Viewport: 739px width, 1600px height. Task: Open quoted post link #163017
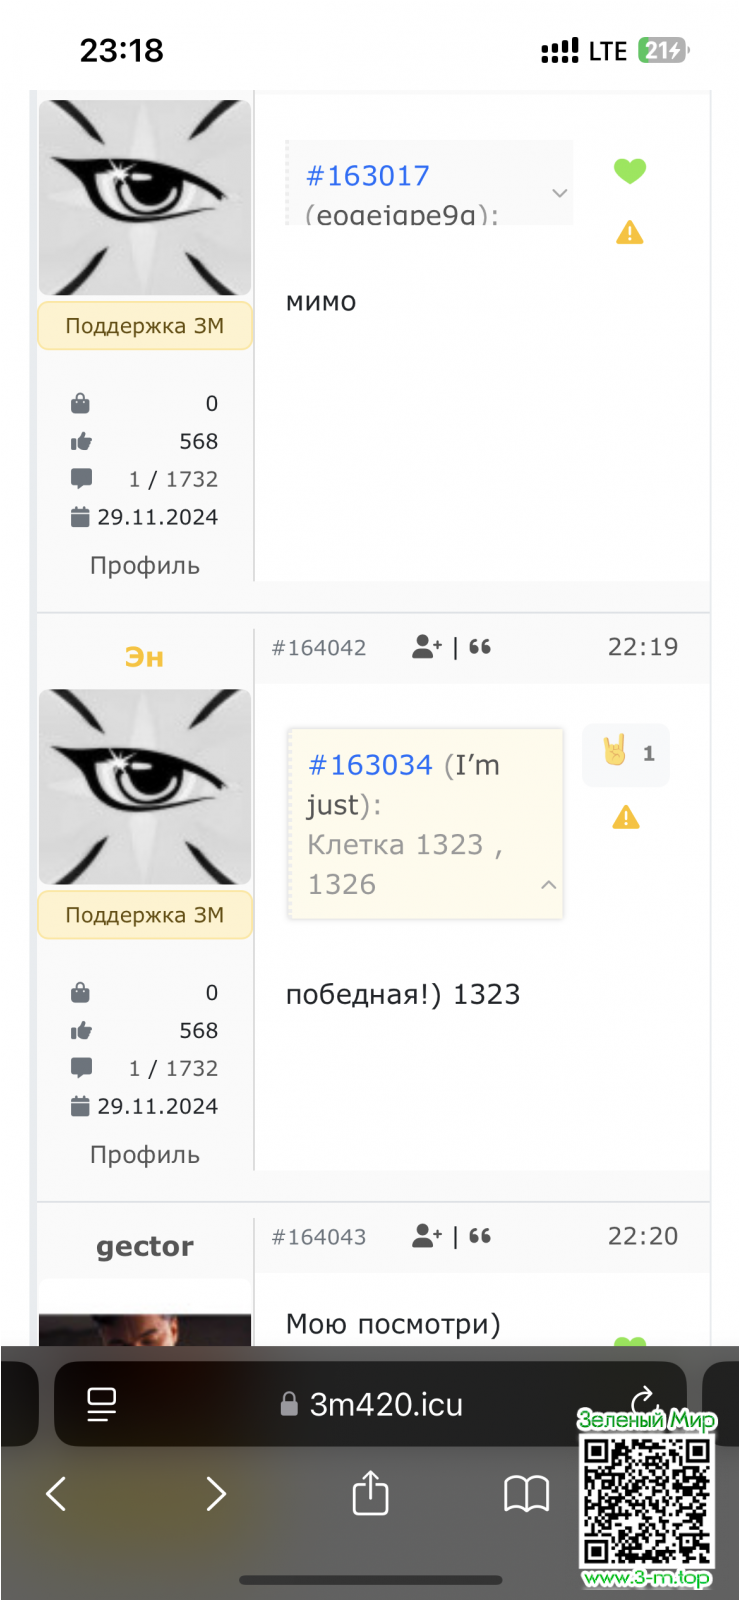[367, 176]
